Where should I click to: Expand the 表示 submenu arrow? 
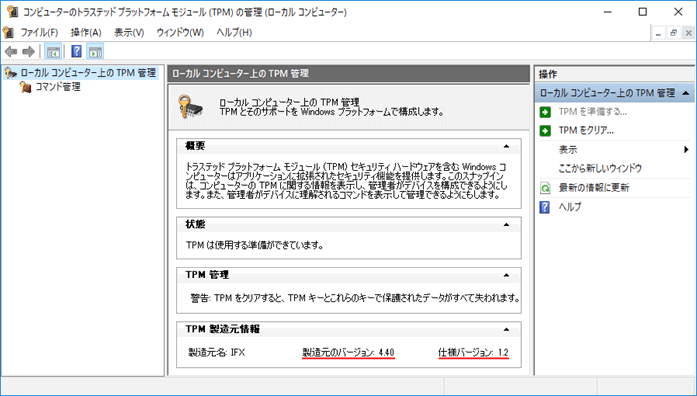click(x=686, y=150)
